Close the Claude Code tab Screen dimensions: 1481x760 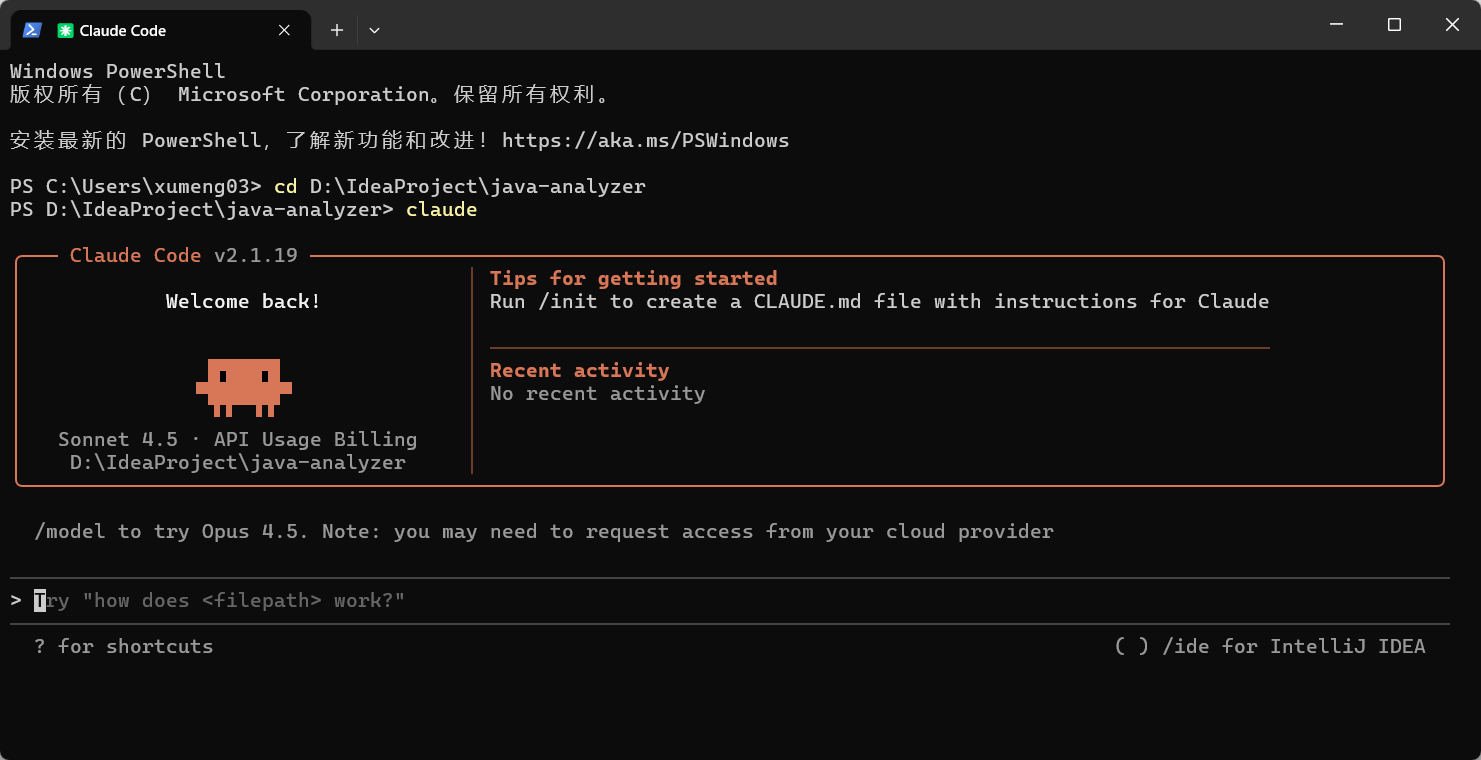click(x=284, y=30)
